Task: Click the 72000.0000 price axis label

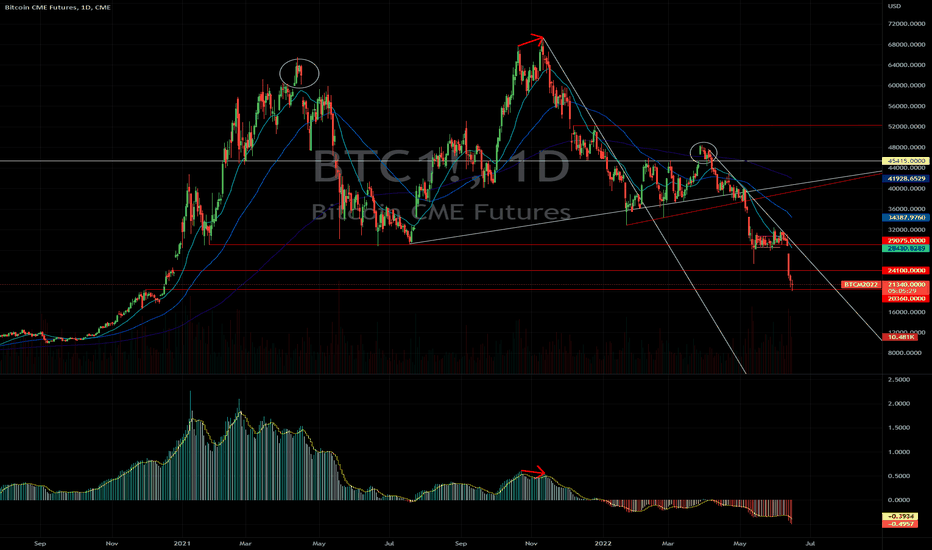Action: [907, 24]
